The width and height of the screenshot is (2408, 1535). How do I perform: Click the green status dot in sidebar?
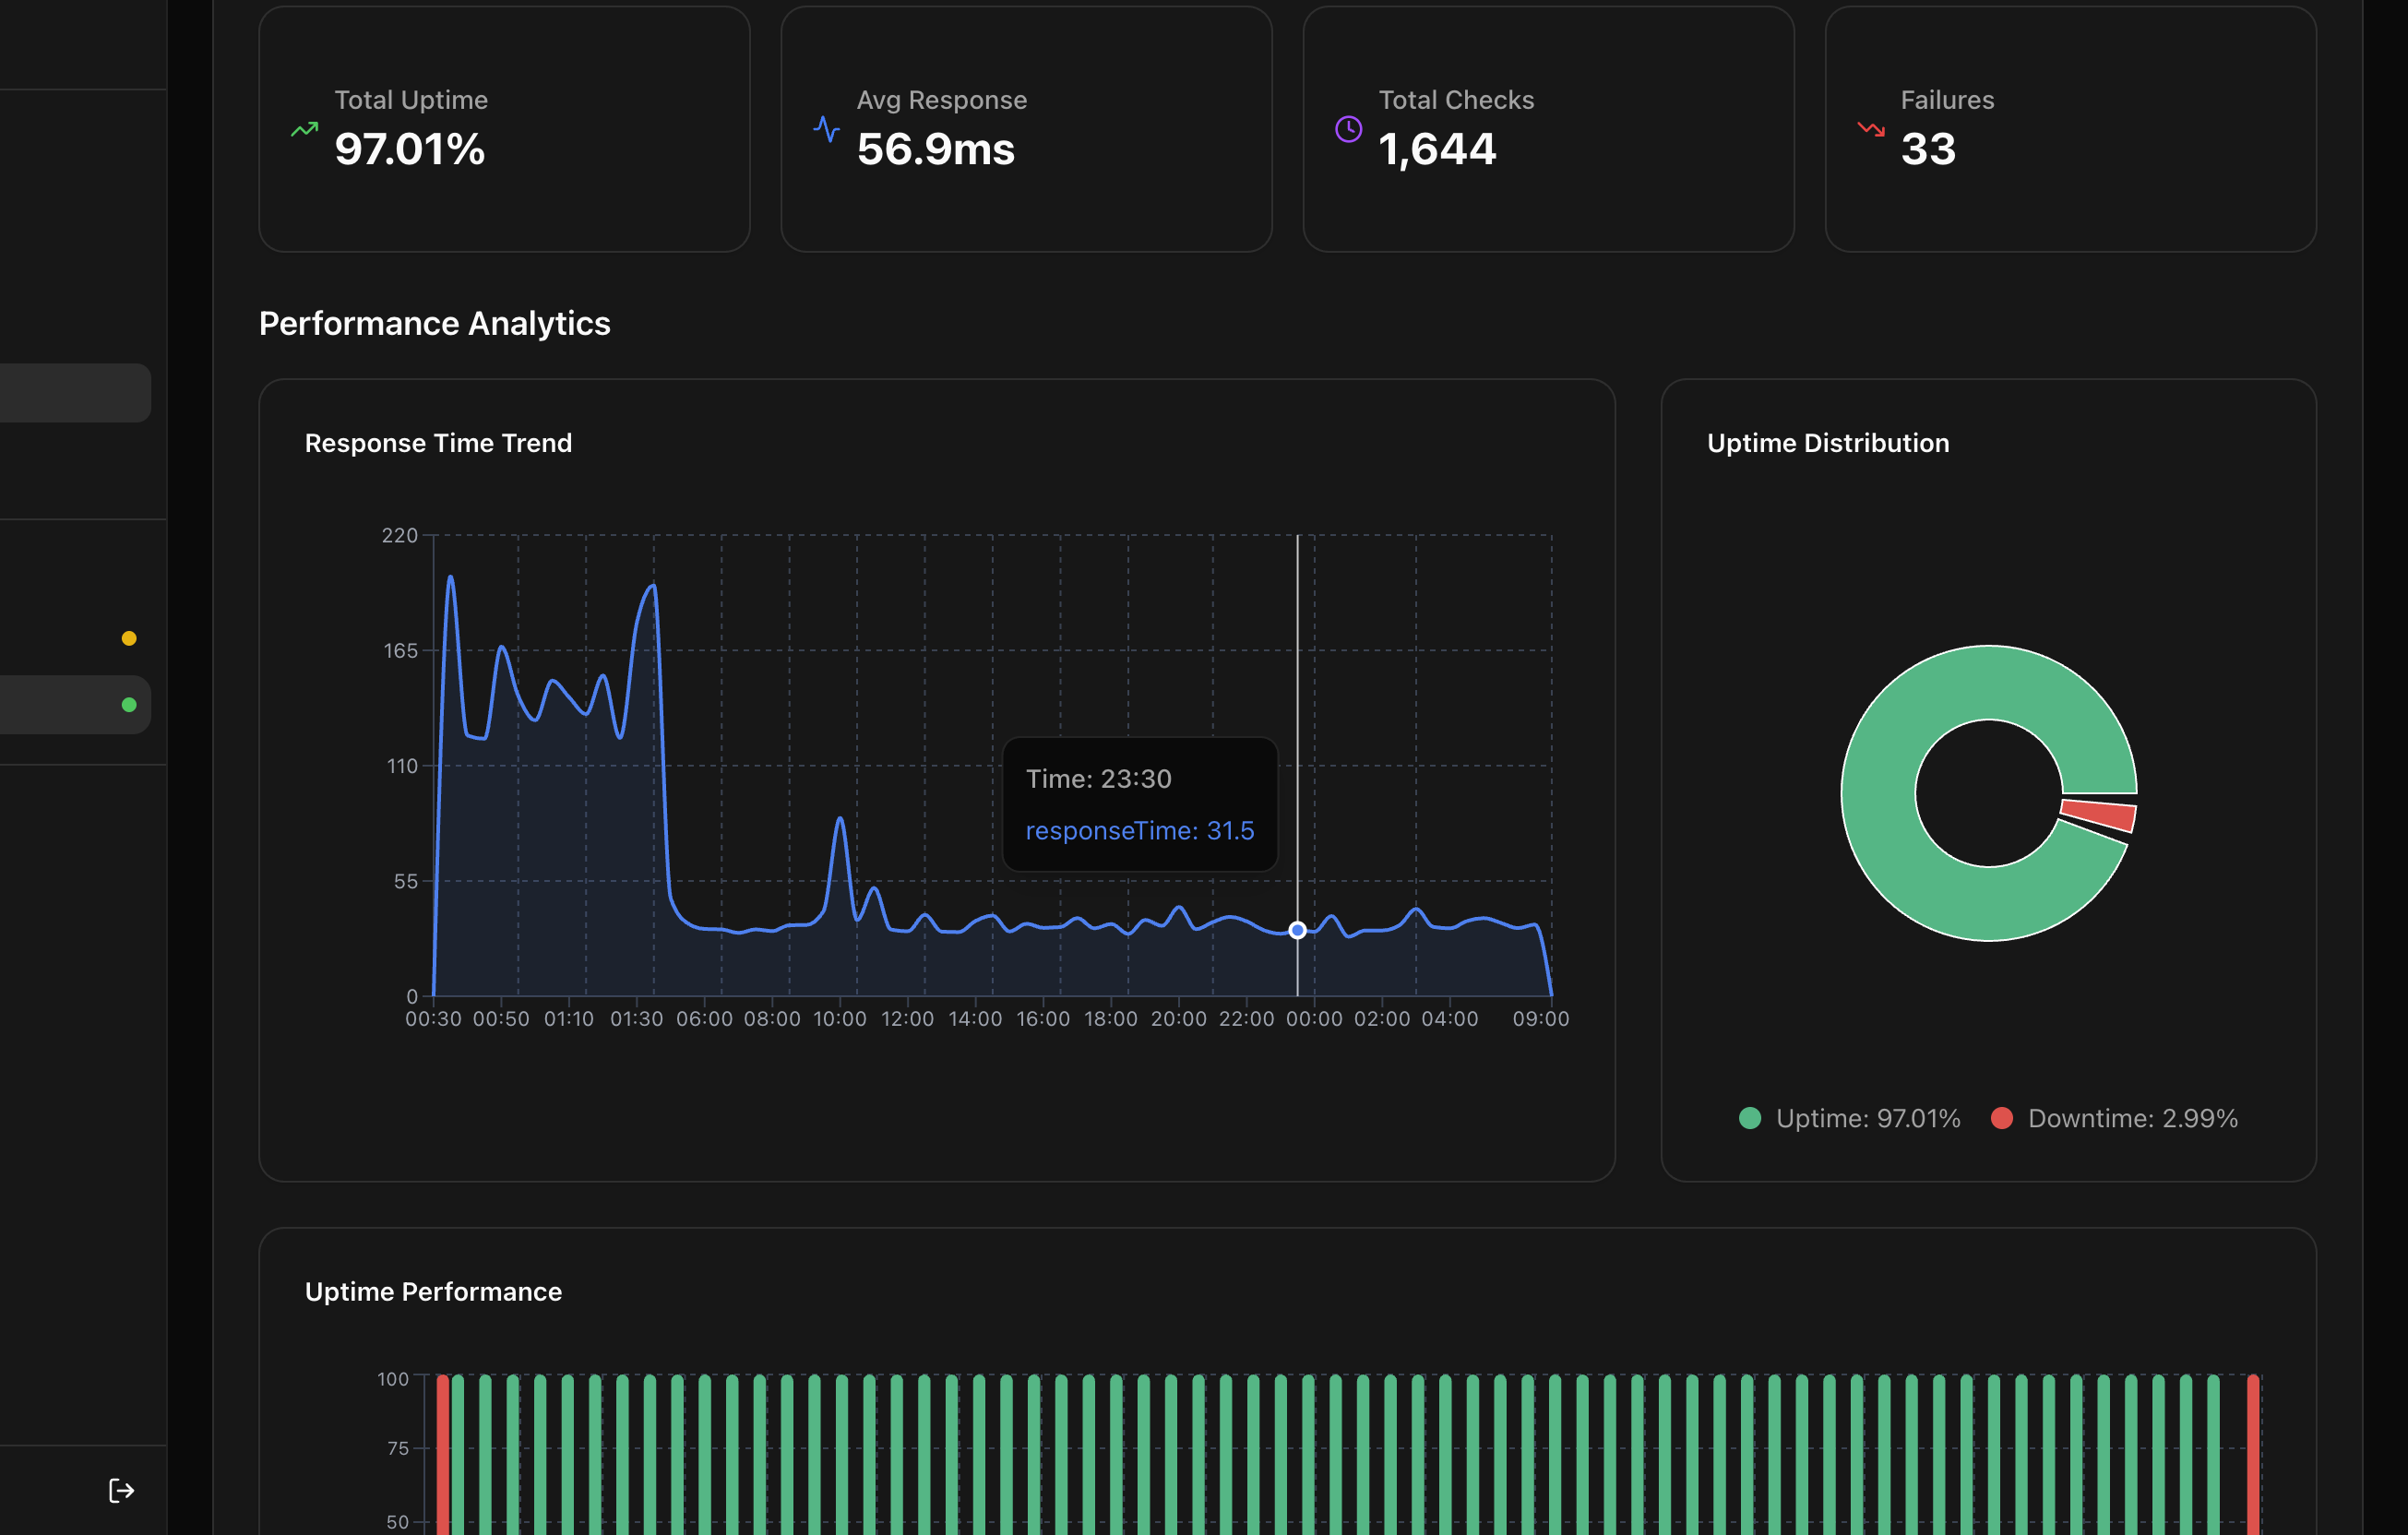coord(129,705)
